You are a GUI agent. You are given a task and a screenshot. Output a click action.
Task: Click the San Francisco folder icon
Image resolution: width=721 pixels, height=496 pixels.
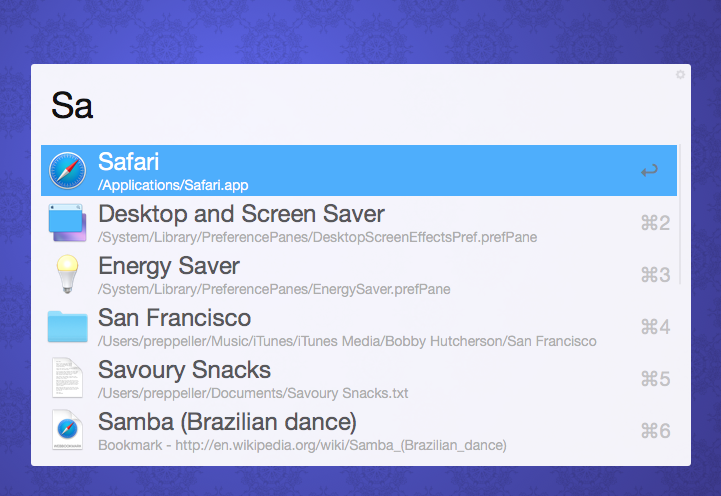point(68,326)
